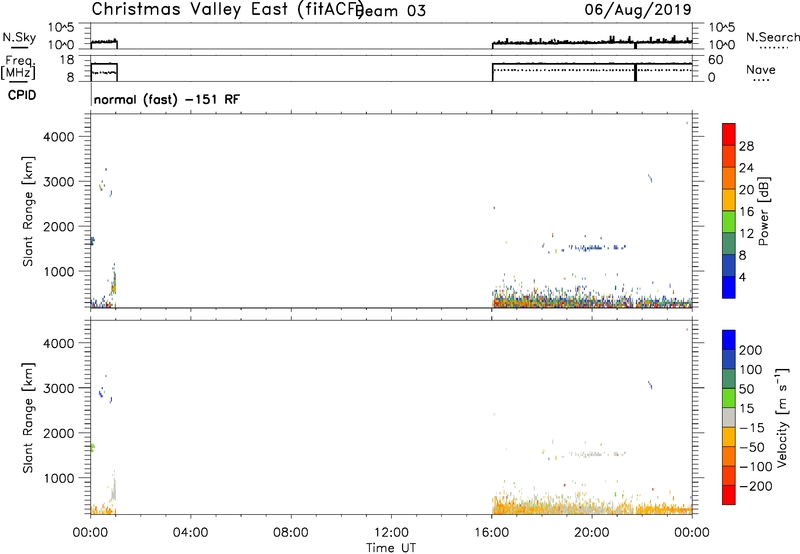Viewport: 800px width, 554px height.
Task: Click the "20:00" time tick label
Action: point(592,532)
